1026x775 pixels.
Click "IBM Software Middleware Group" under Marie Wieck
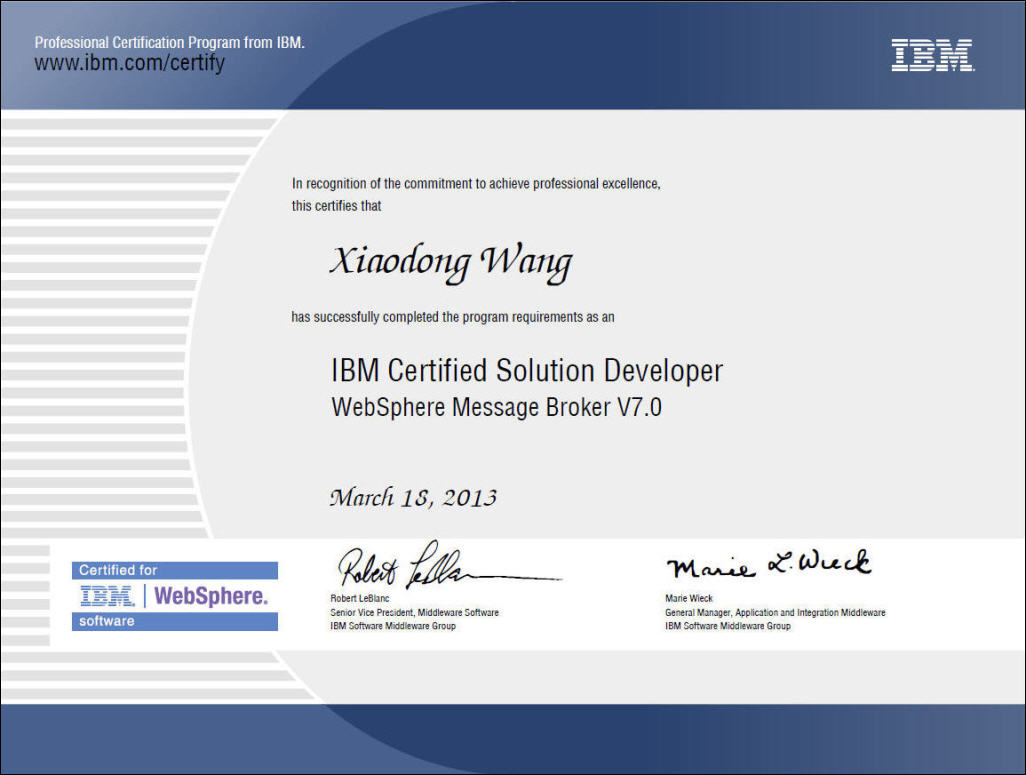tap(728, 626)
